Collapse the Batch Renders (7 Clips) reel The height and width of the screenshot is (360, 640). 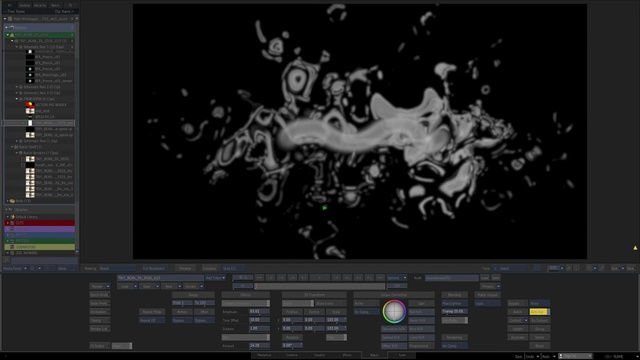(17, 153)
